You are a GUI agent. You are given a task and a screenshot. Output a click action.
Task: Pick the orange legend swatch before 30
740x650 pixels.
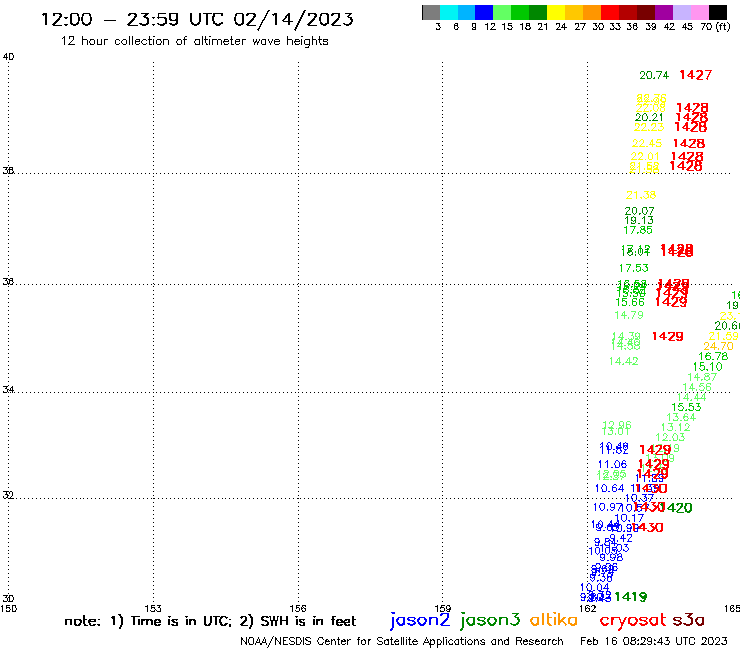click(x=592, y=13)
